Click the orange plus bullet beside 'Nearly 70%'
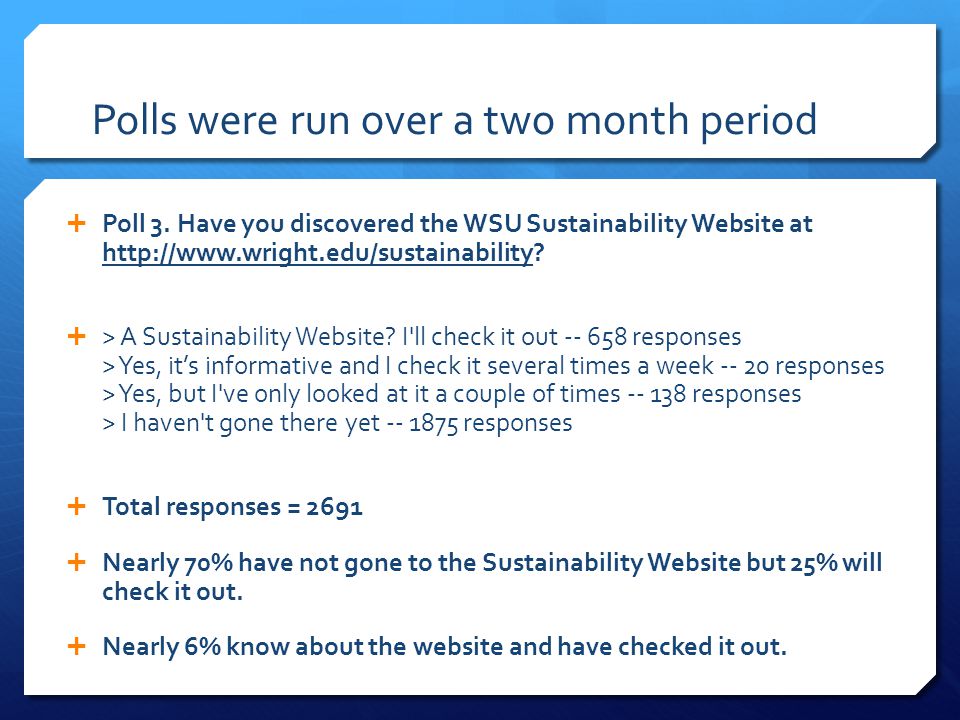This screenshot has width=960, height=720. point(77,562)
